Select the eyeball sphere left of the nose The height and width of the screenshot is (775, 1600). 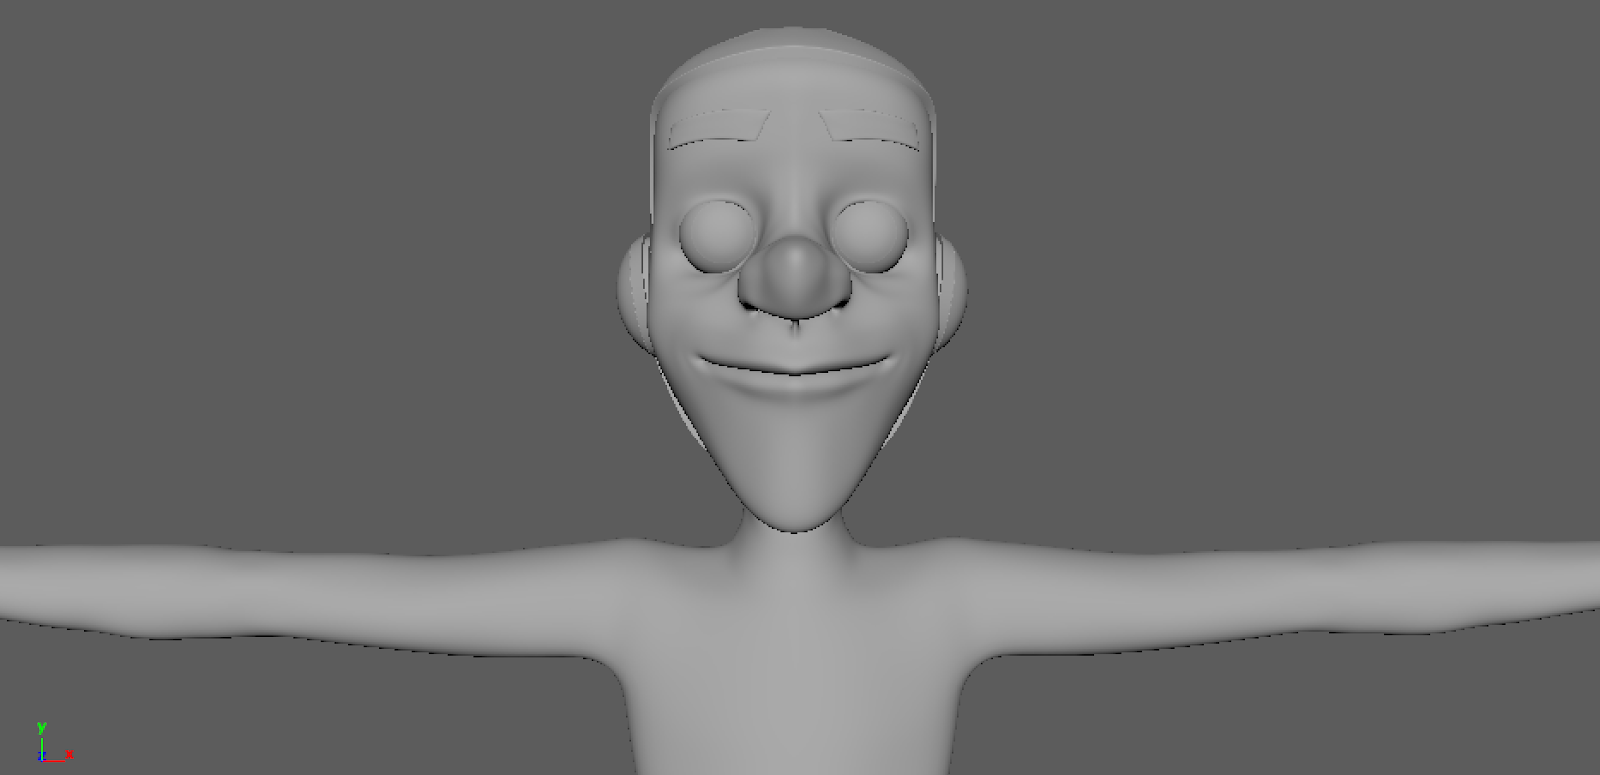(715, 236)
